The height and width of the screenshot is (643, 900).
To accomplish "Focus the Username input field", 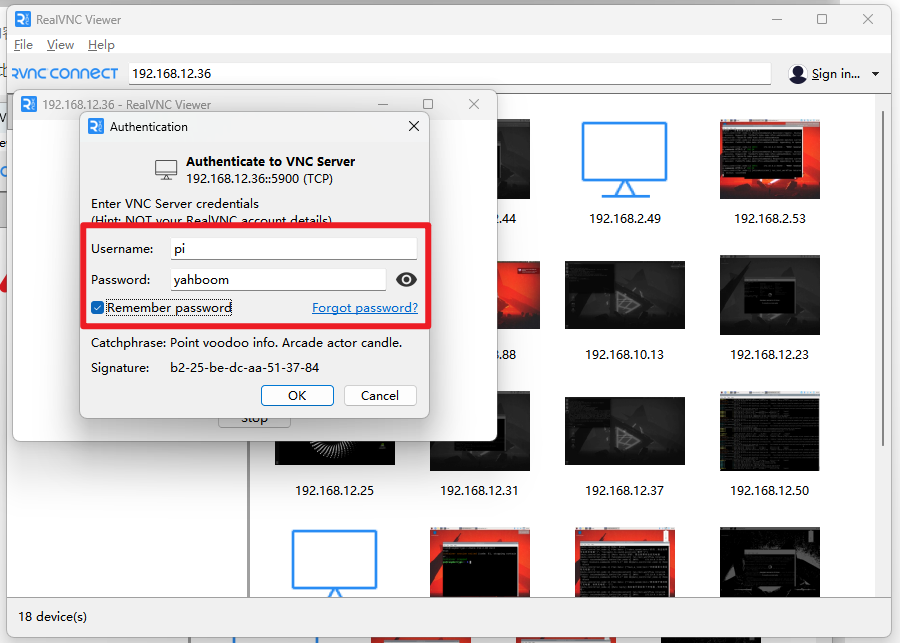I will (293, 249).
